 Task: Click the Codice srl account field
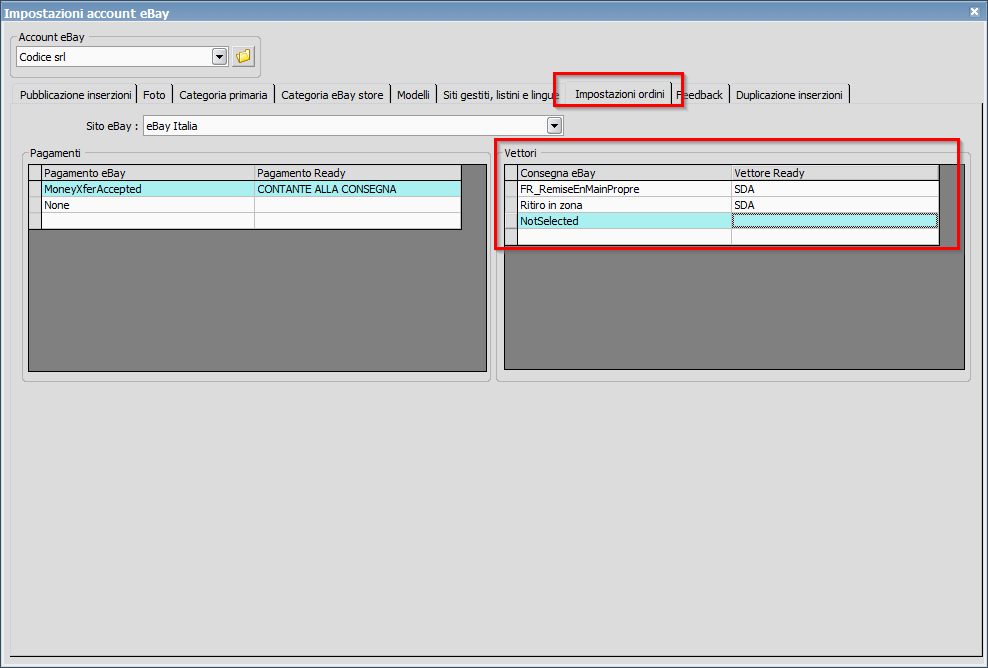(114, 57)
